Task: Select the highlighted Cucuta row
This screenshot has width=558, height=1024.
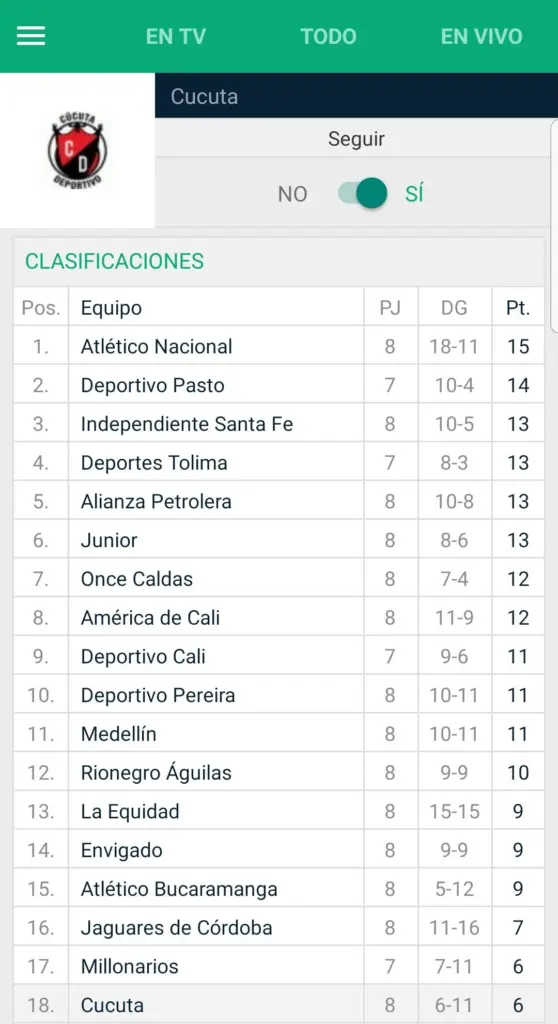Action: click(279, 1004)
